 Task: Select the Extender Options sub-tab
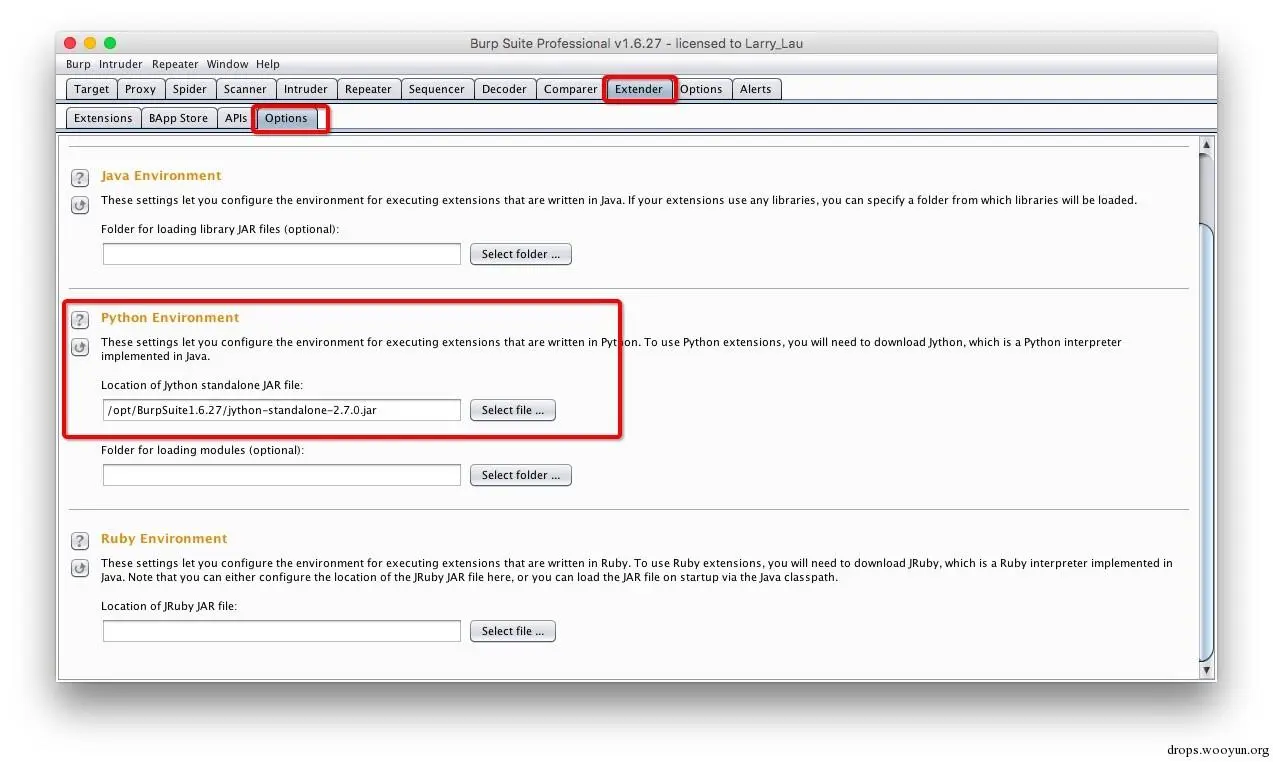click(286, 118)
